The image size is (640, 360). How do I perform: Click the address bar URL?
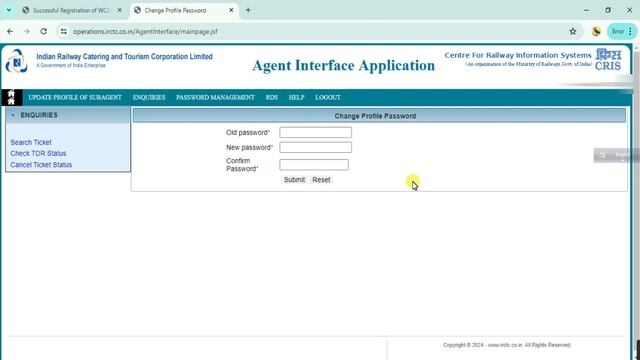click(x=145, y=31)
